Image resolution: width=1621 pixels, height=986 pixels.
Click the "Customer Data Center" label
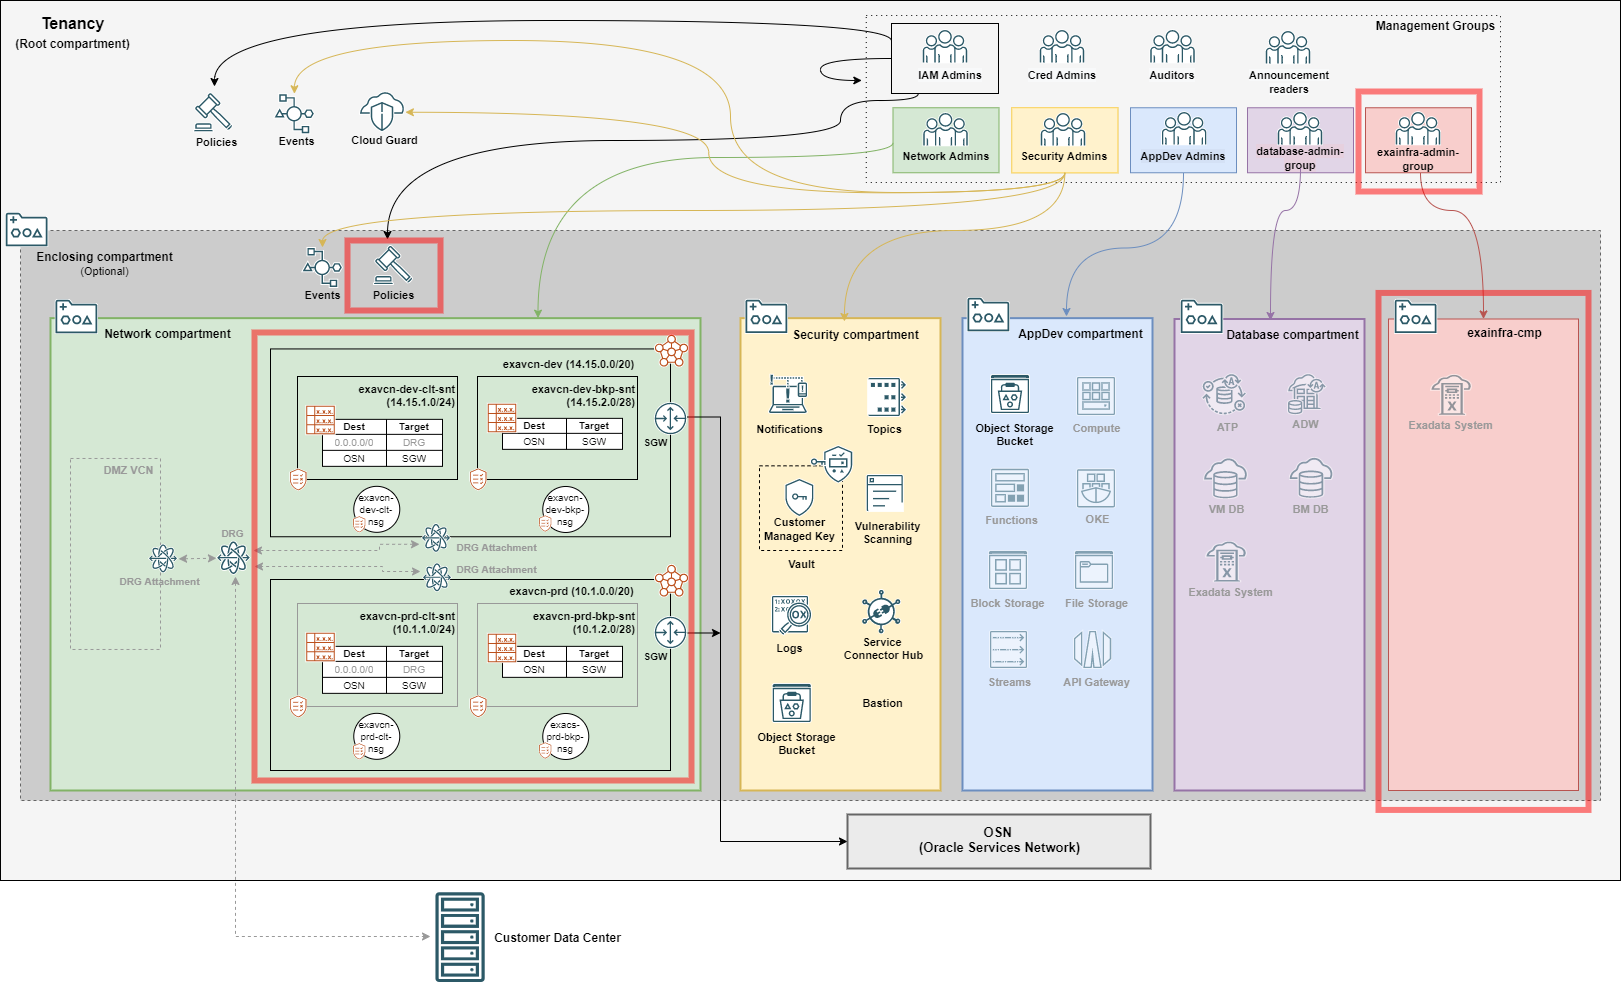pyautogui.click(x=557, y=938)
